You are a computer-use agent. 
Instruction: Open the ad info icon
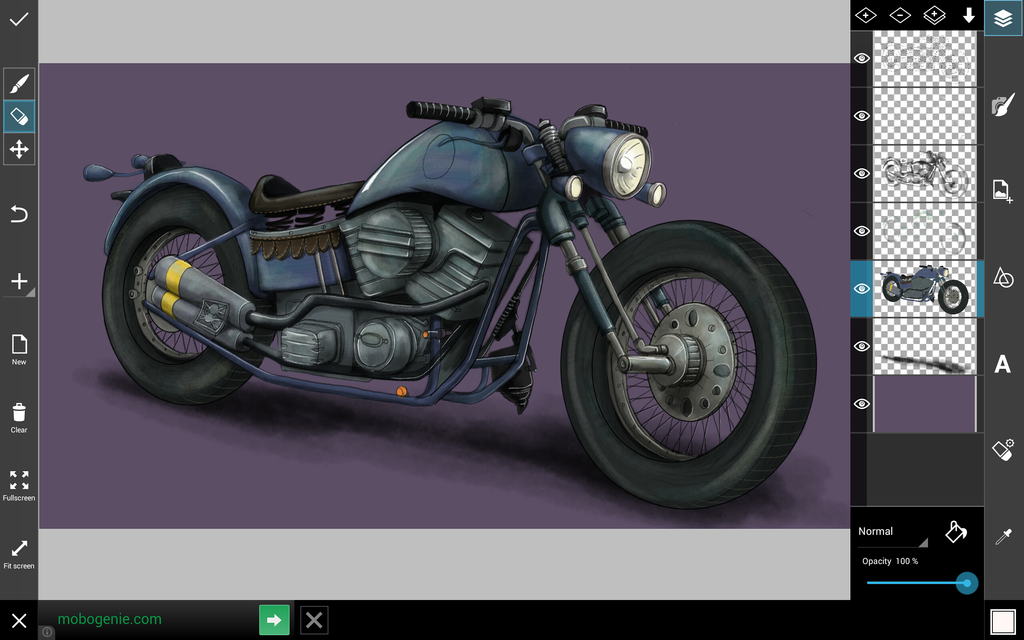coord(47,632)
